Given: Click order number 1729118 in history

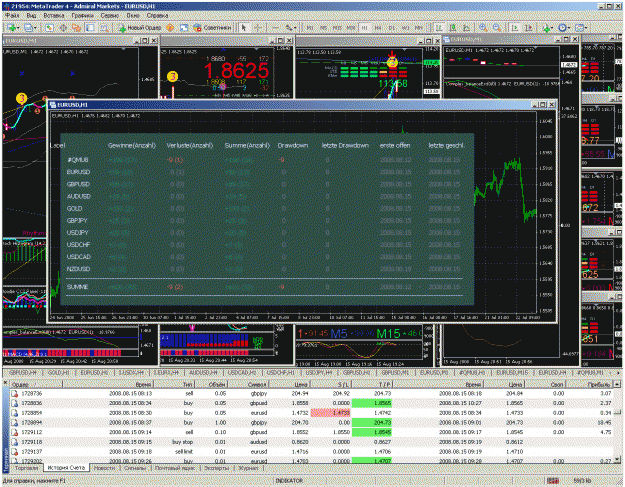Looking at the screenshot, I should (x=31, y=442).
